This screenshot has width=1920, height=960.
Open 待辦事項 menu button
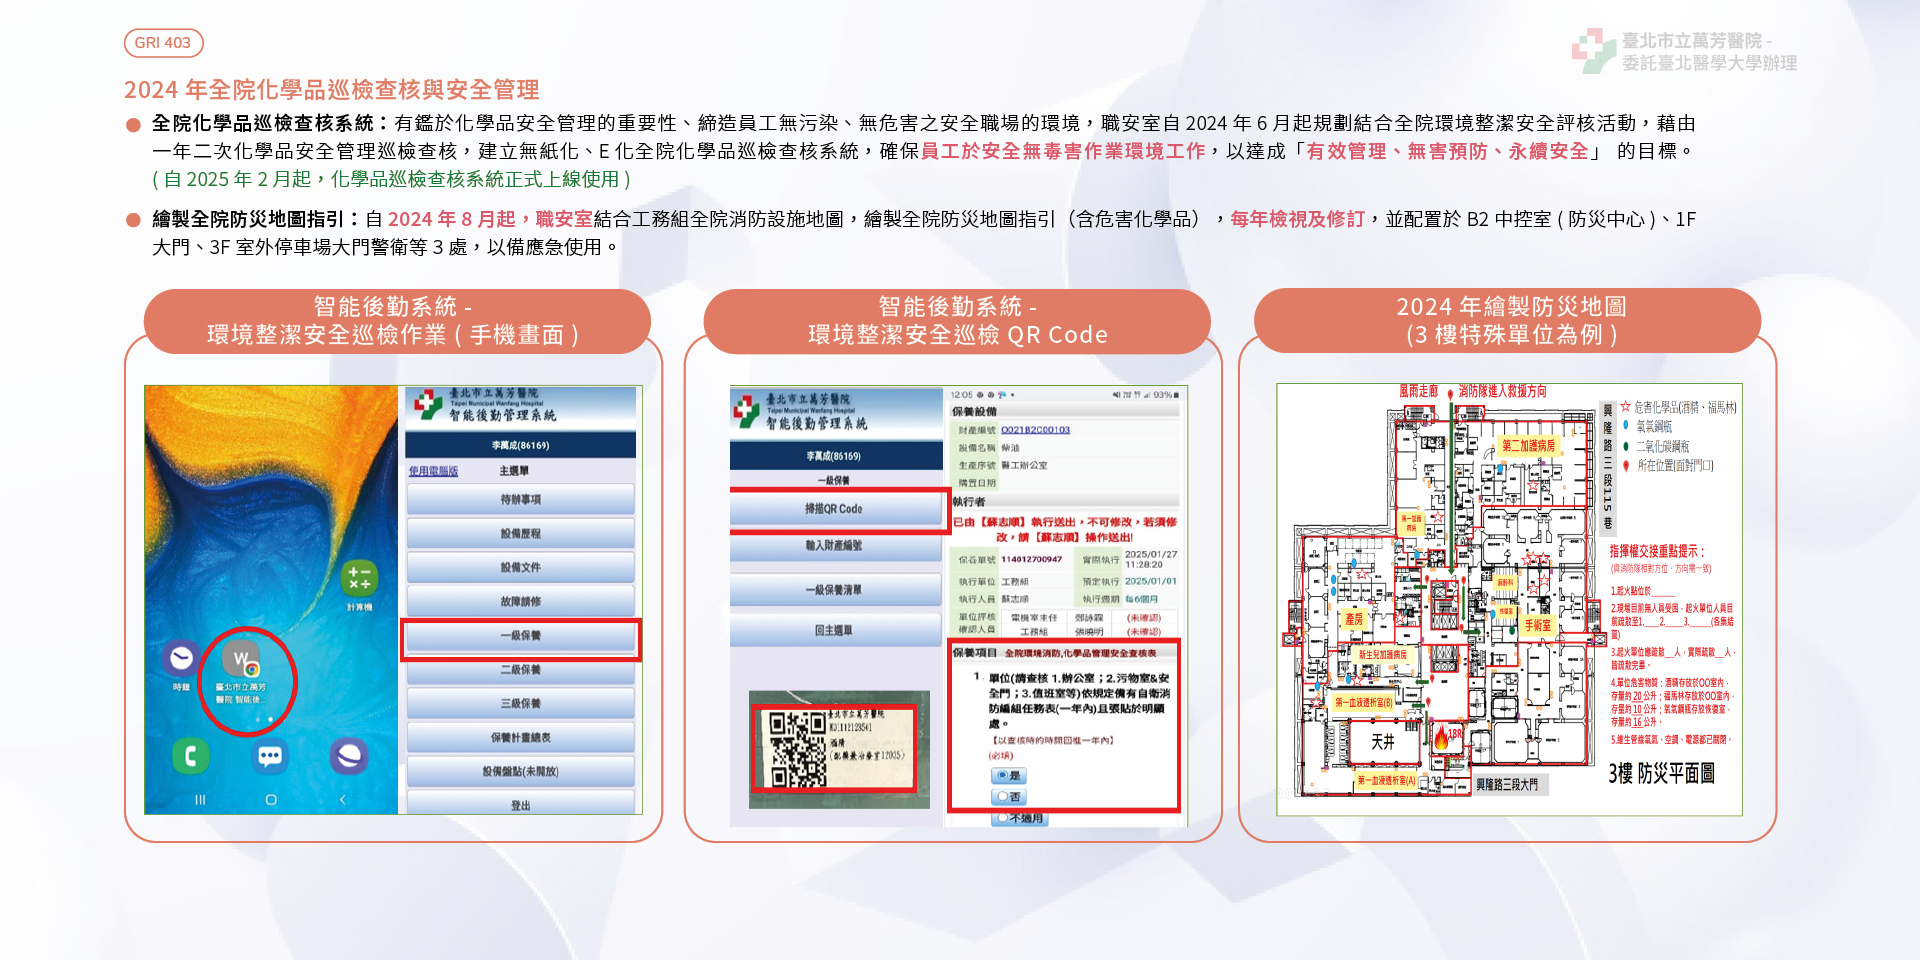tap(521, 499)
